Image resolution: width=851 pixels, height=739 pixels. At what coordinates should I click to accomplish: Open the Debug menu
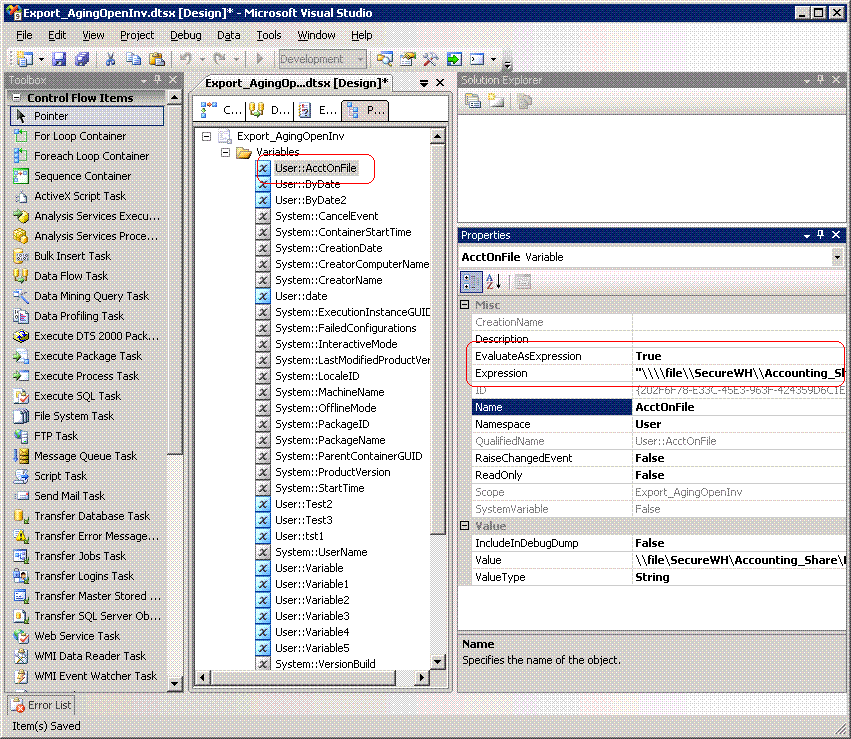click(184, 34)
